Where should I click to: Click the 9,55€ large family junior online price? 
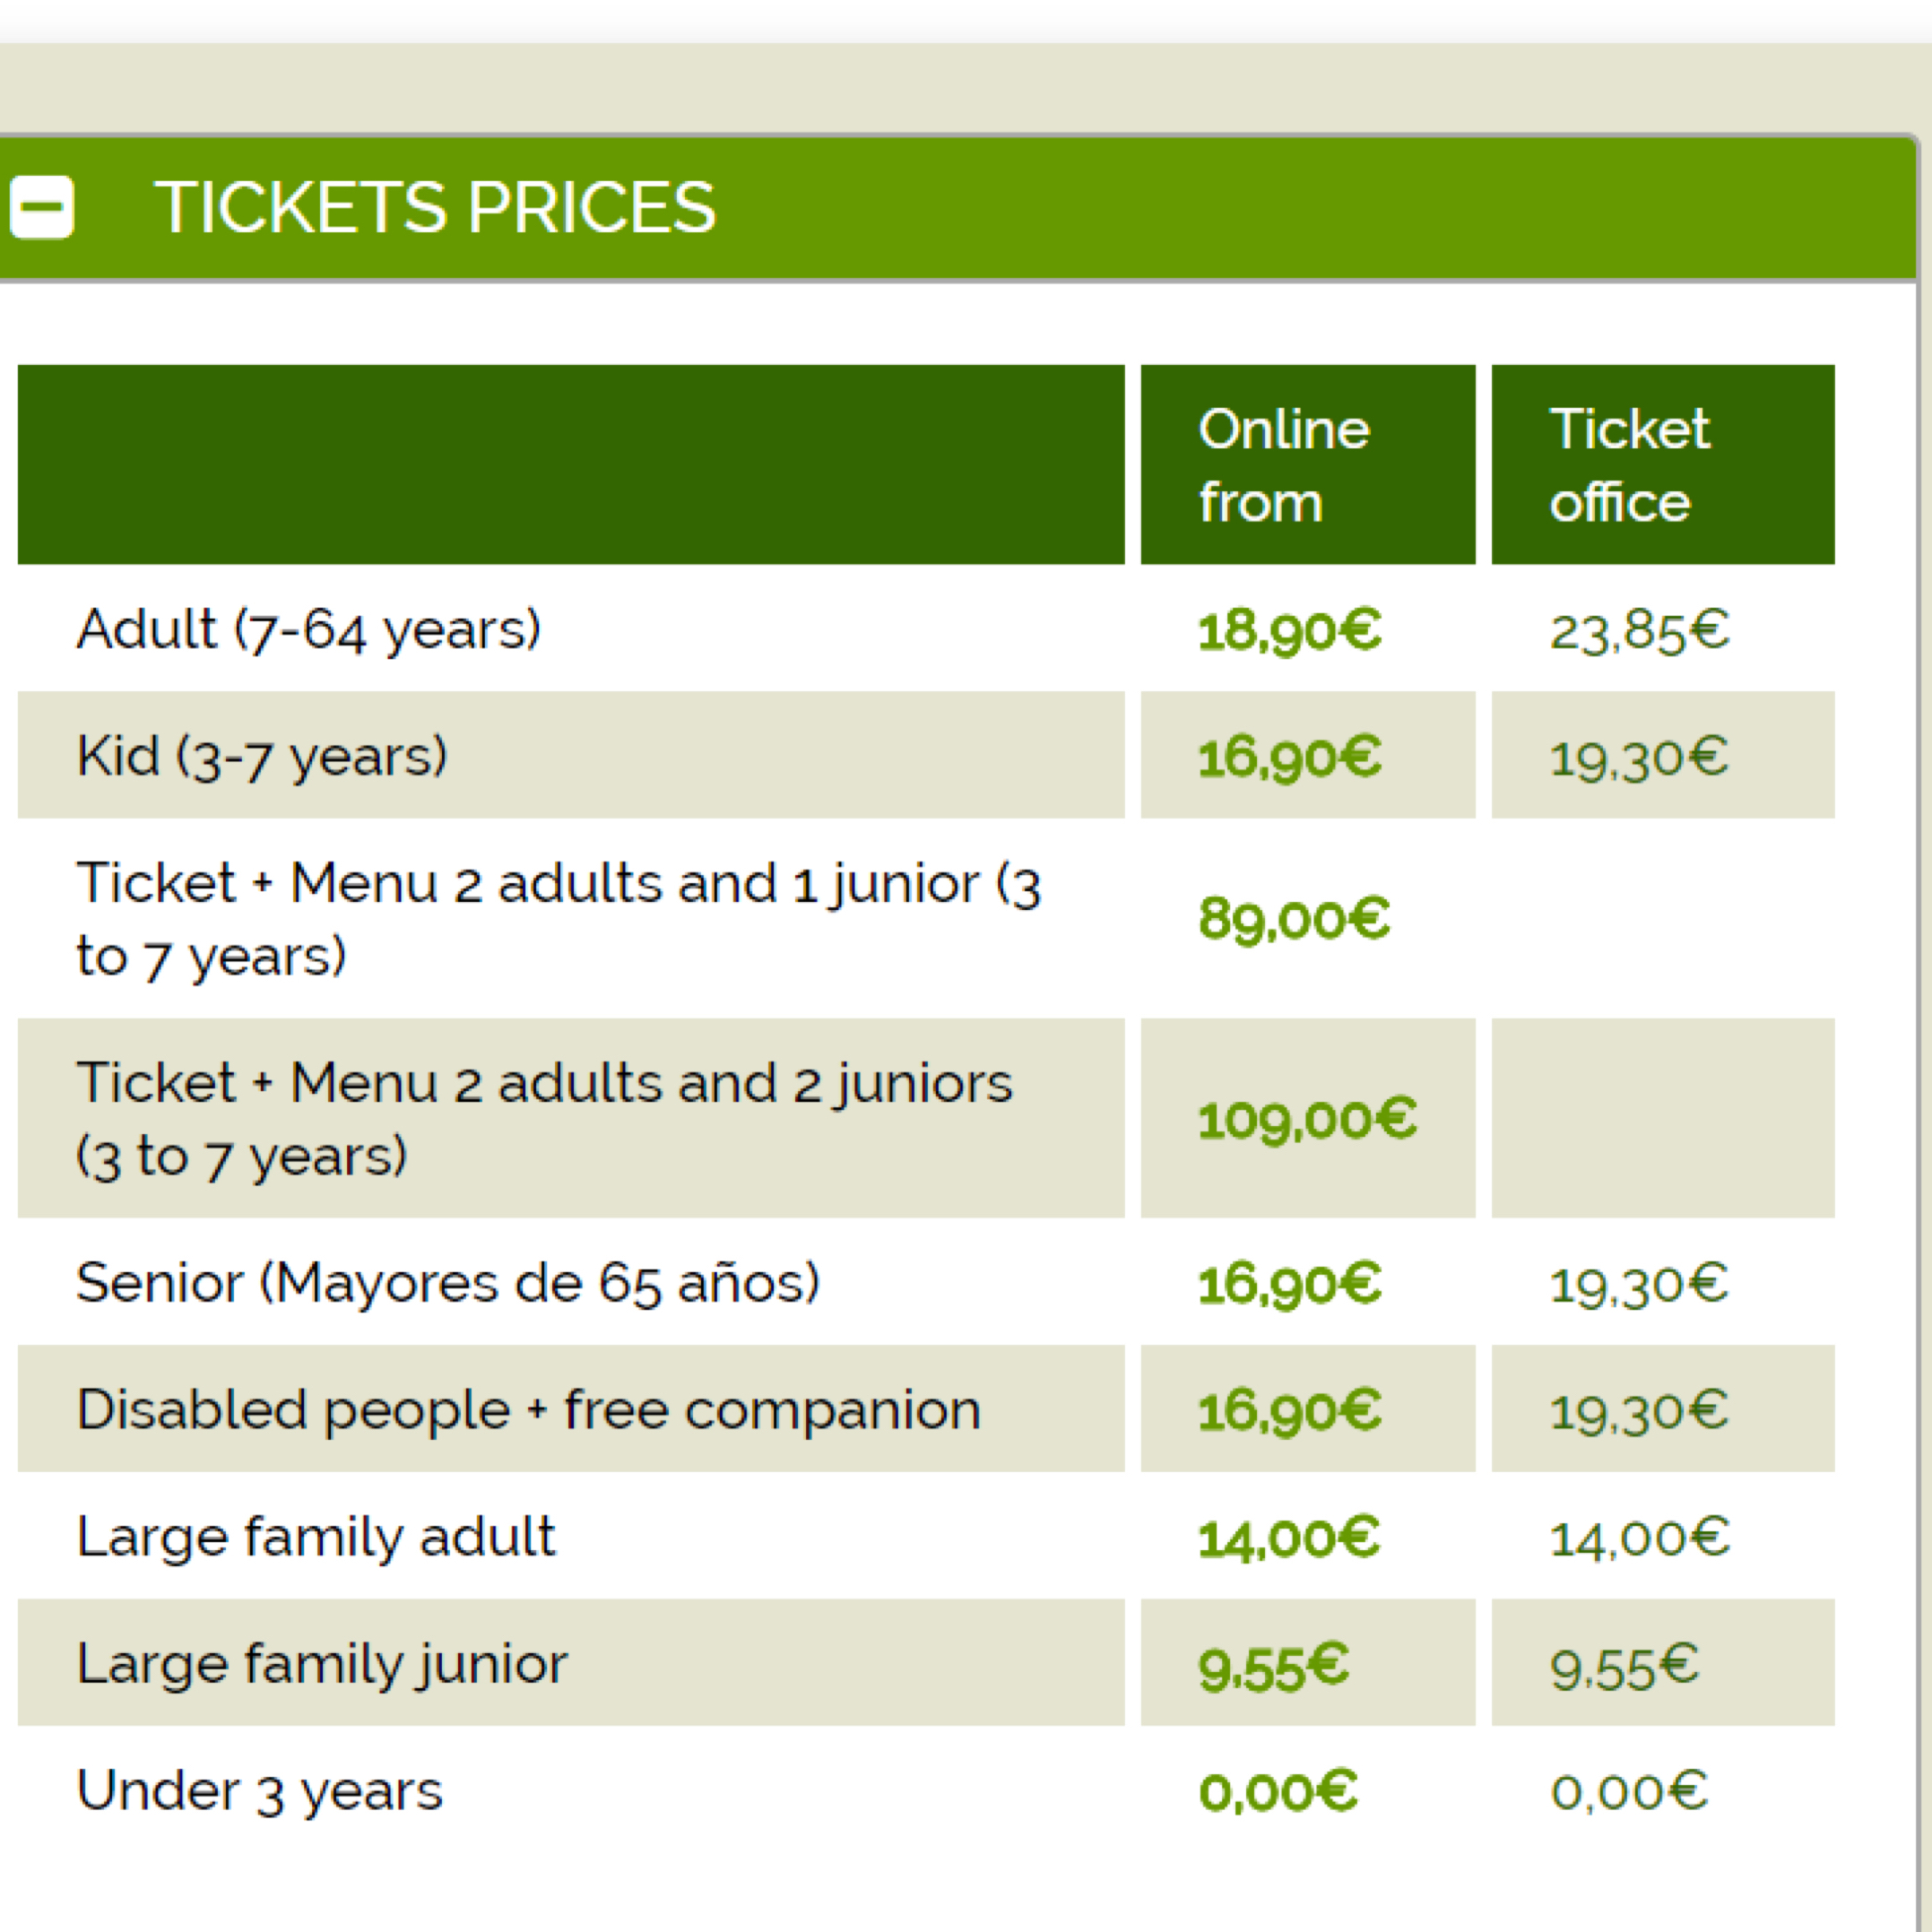click(x=1273, y=1666)
